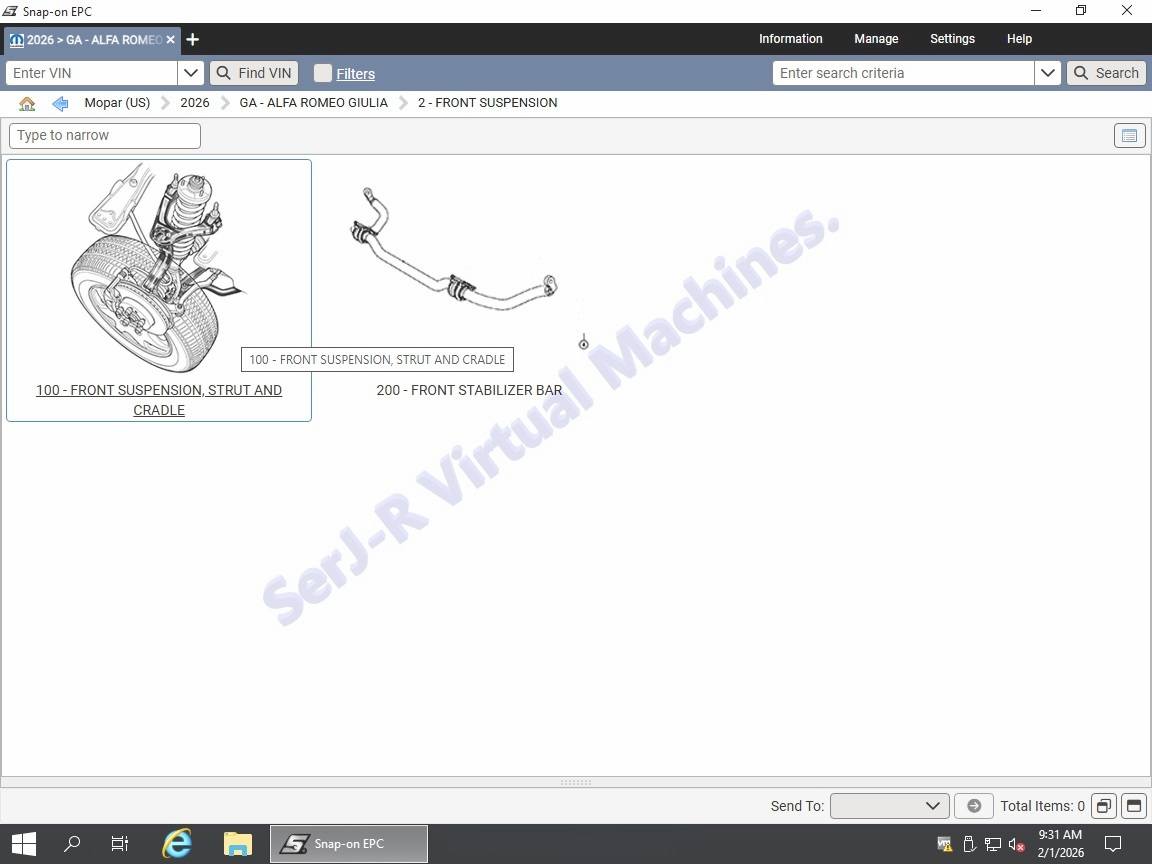Click the blue back arrow icon
1152x864 pixels.
tap(60, 103)
